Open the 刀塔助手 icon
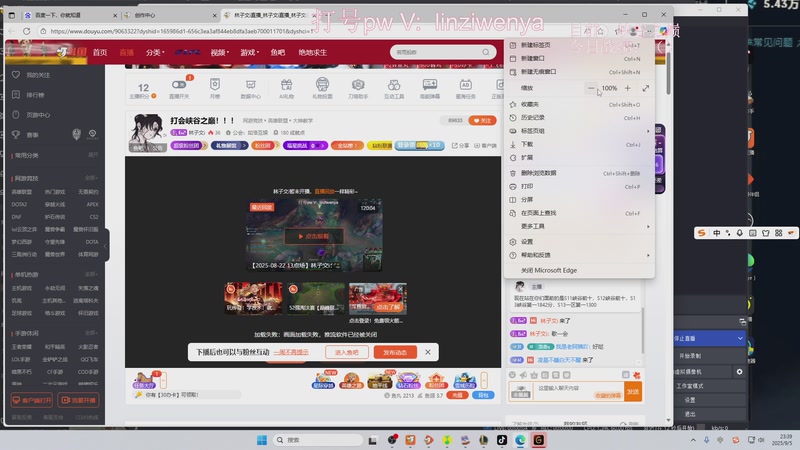800x450 pixels. tap(358, 85)
